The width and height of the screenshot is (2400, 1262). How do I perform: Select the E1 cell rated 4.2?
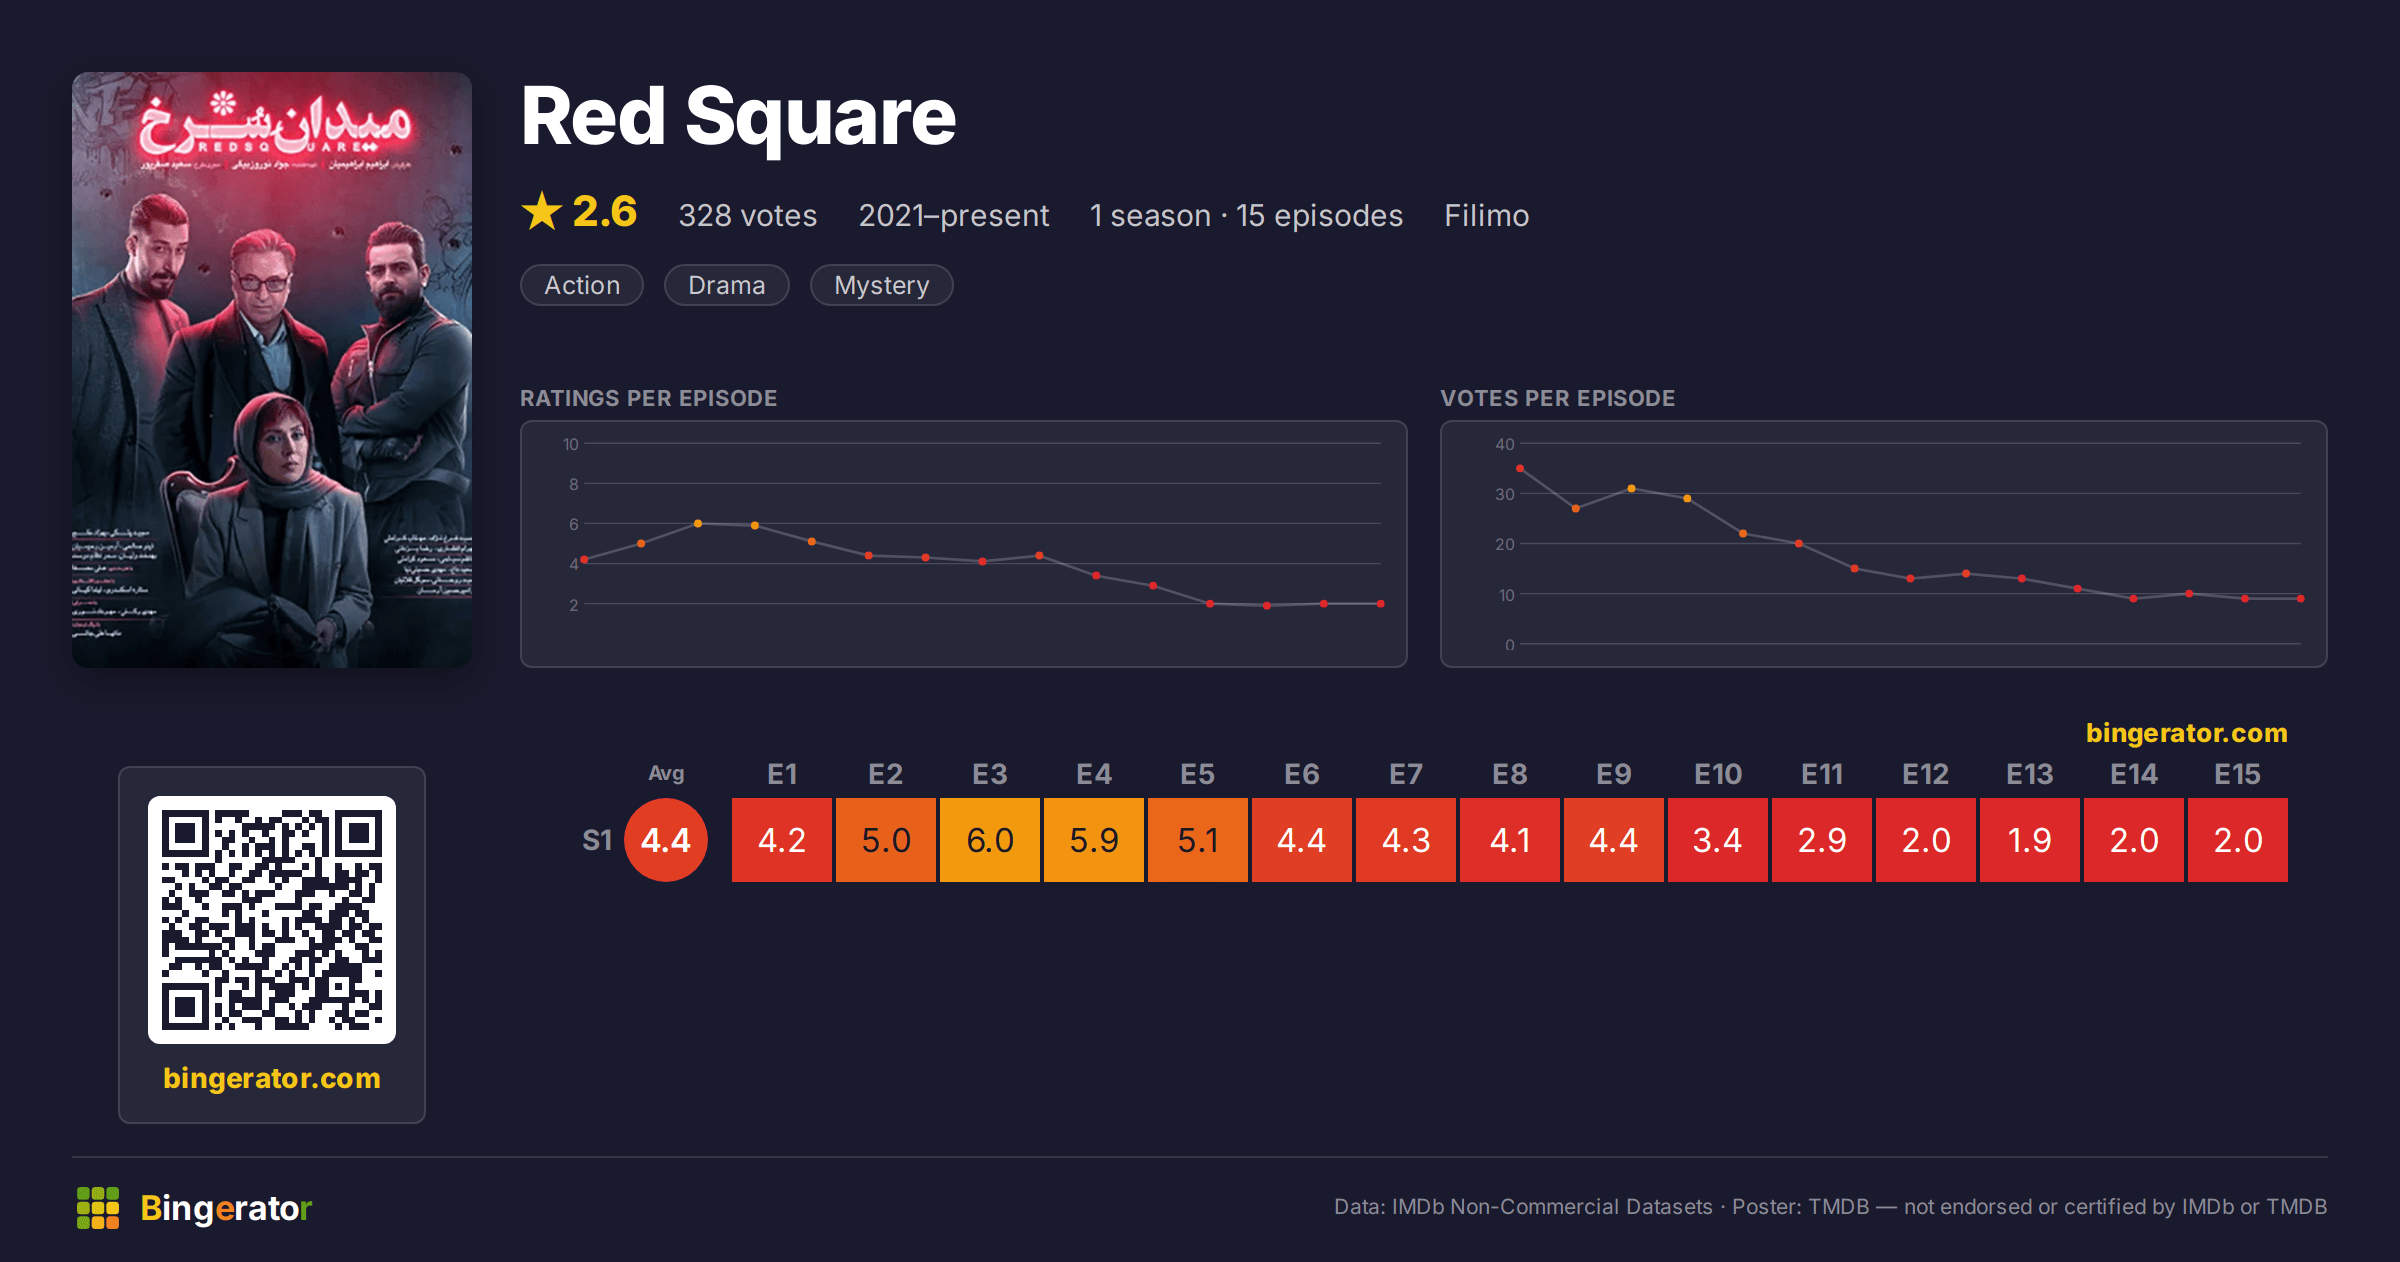(x=782, y=840)
